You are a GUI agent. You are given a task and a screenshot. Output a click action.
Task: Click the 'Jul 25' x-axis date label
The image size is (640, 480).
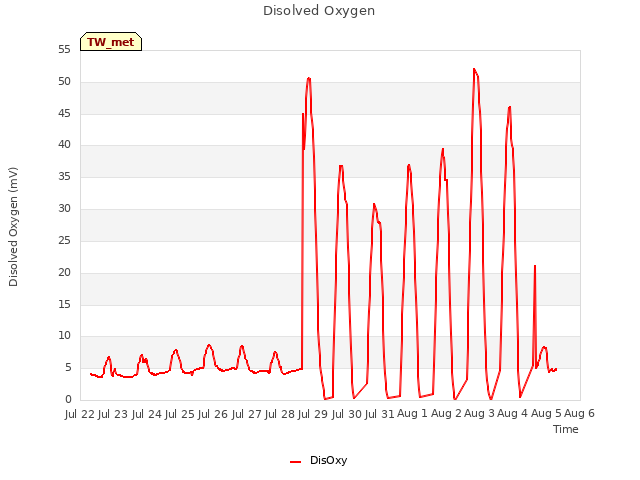(x=180, y=414)
